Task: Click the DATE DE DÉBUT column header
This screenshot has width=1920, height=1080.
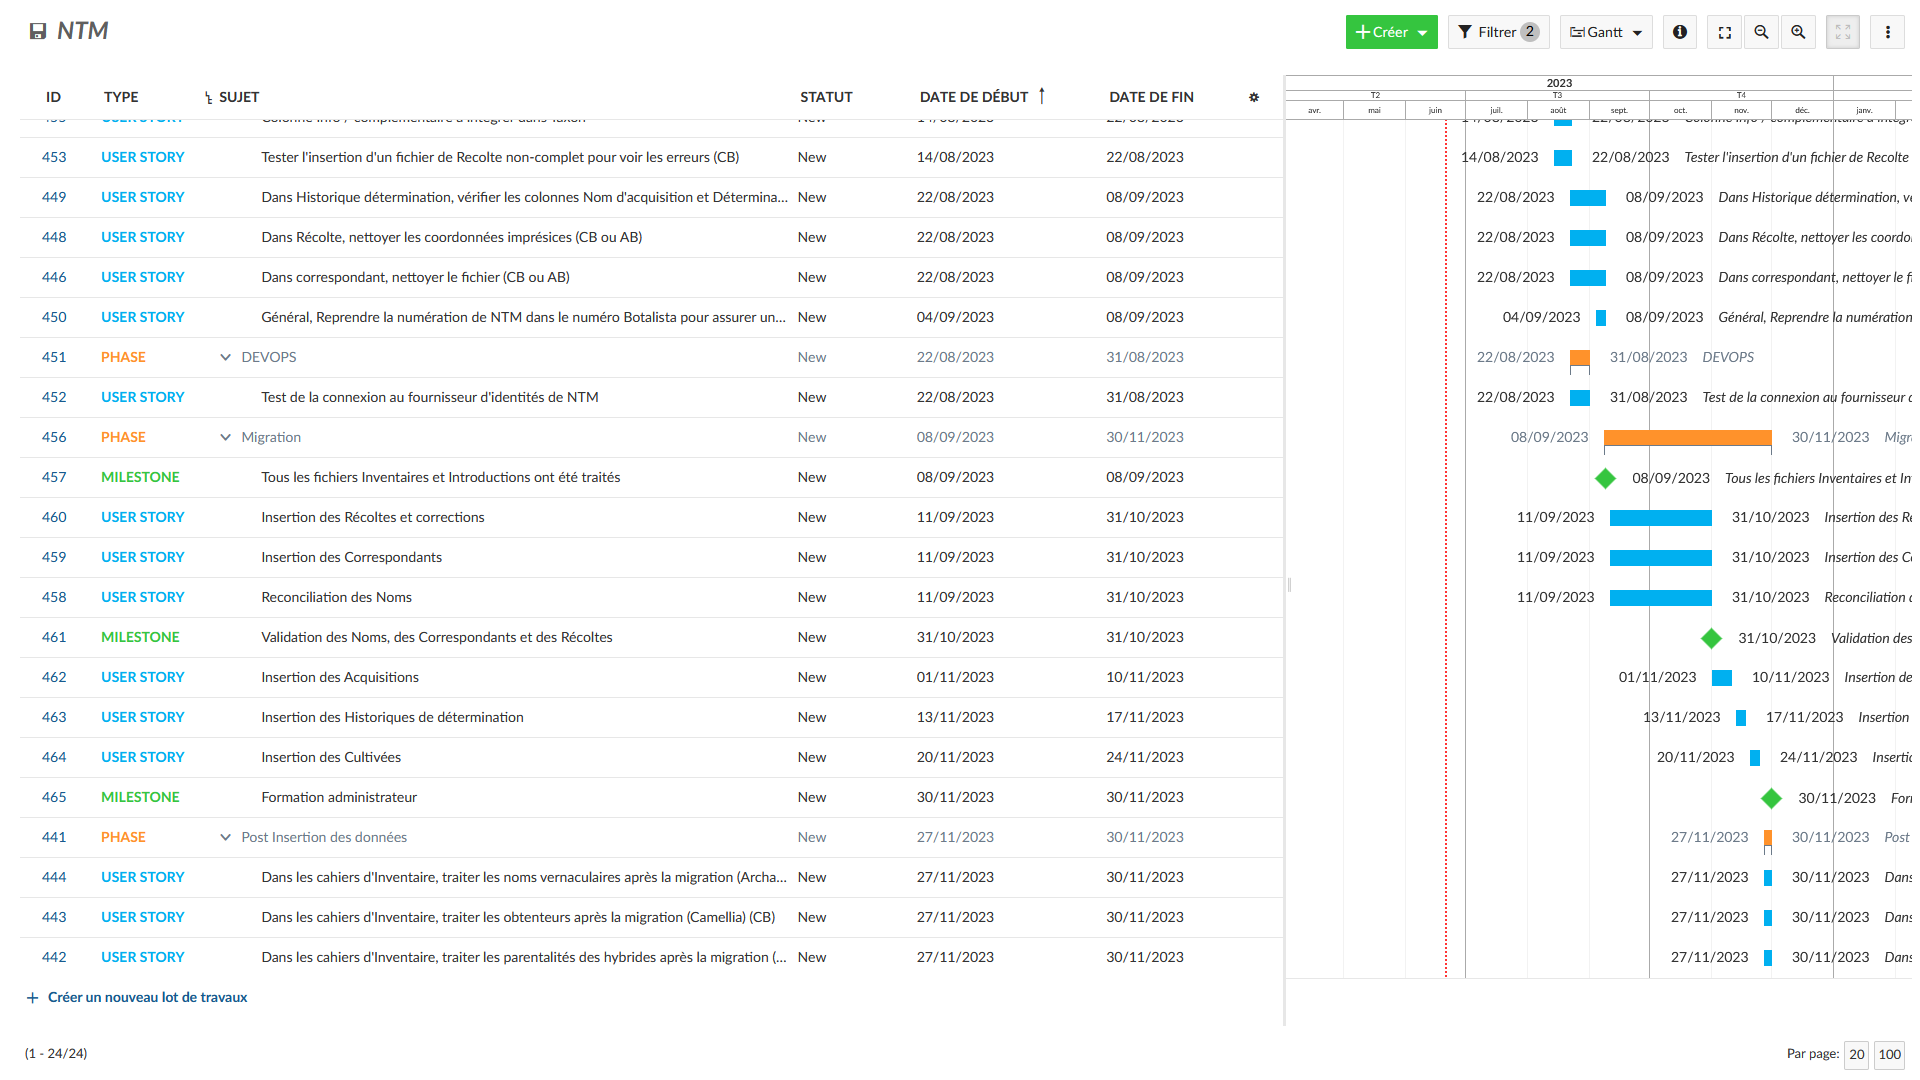Action: coord(974,97)
